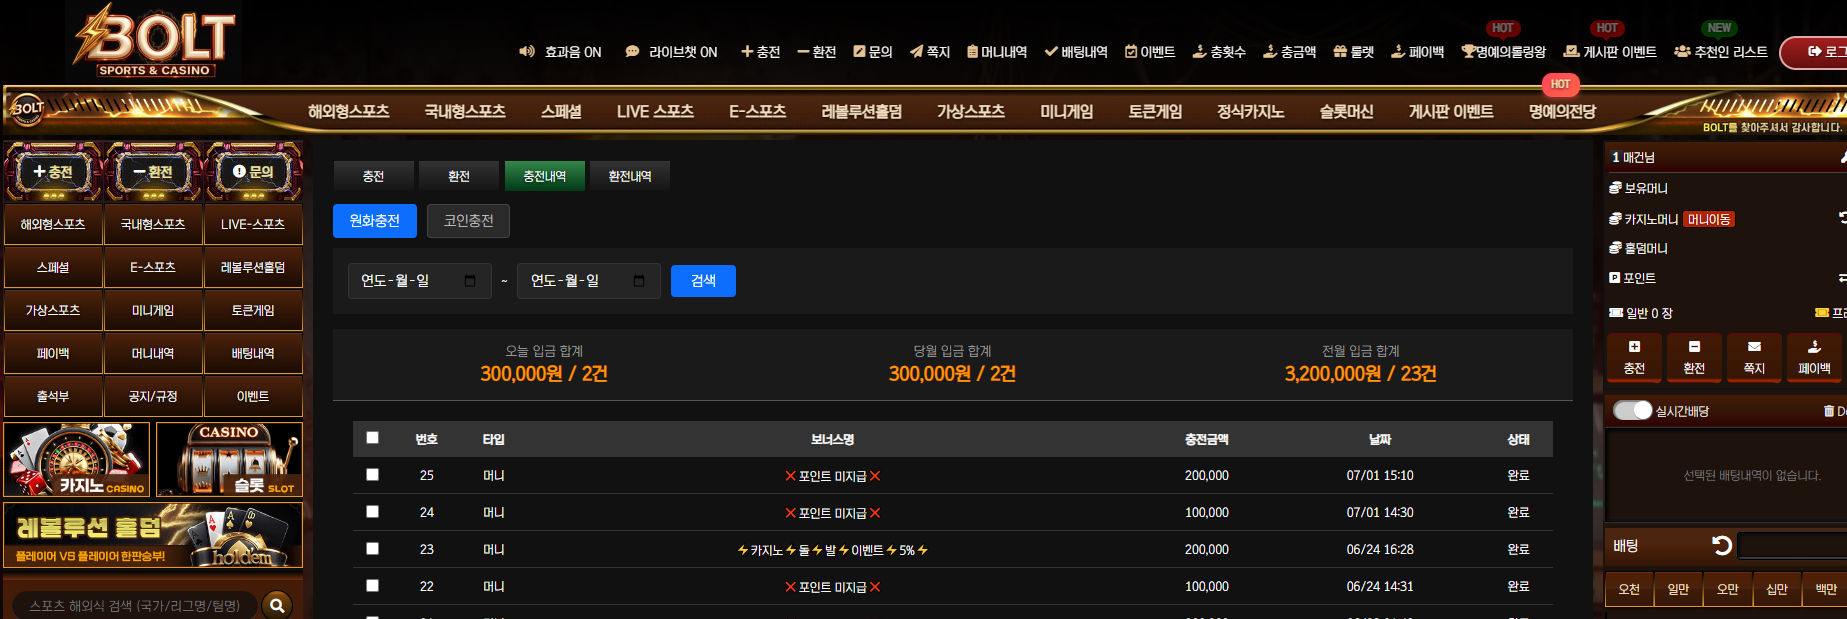Click the BOLT Sports & Casino logo
The height and width of the screenshot is (619, 1847).
coord(154,41)
